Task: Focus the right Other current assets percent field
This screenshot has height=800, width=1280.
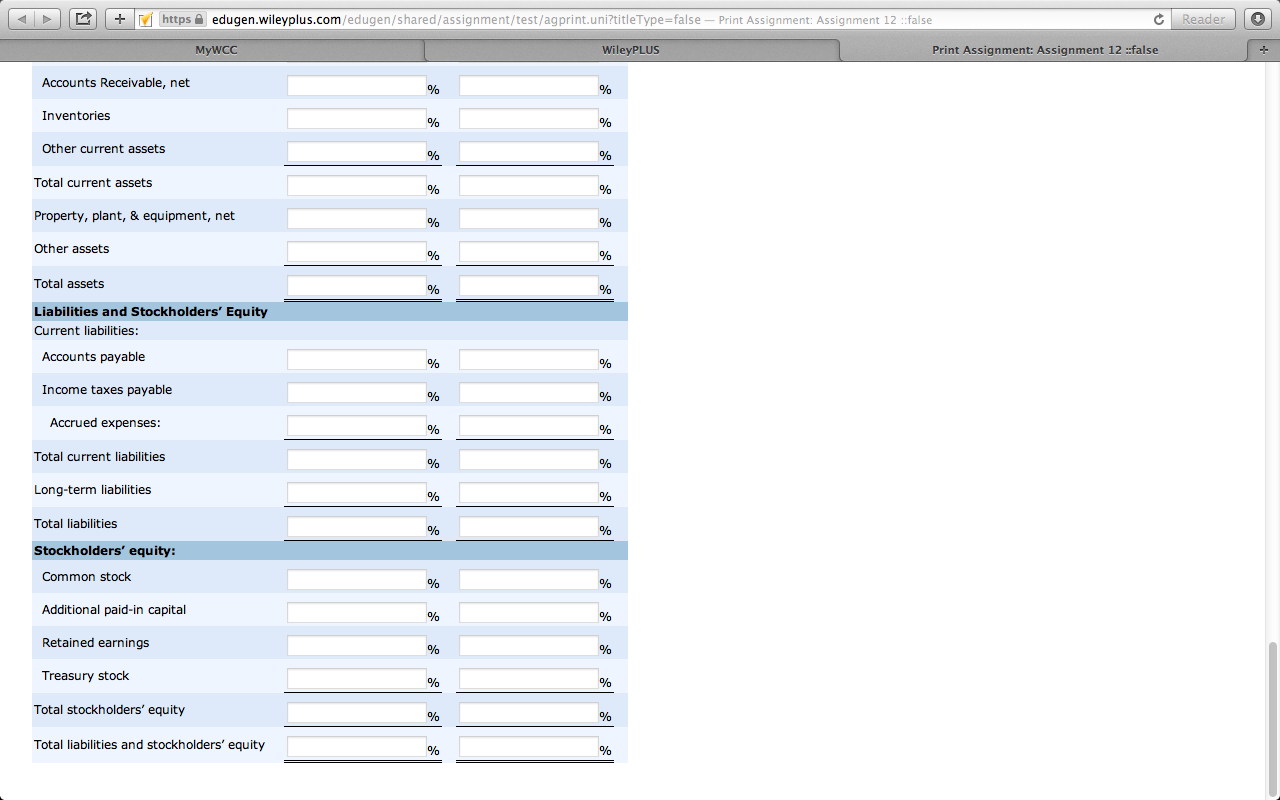Action: tap(529, 152)
